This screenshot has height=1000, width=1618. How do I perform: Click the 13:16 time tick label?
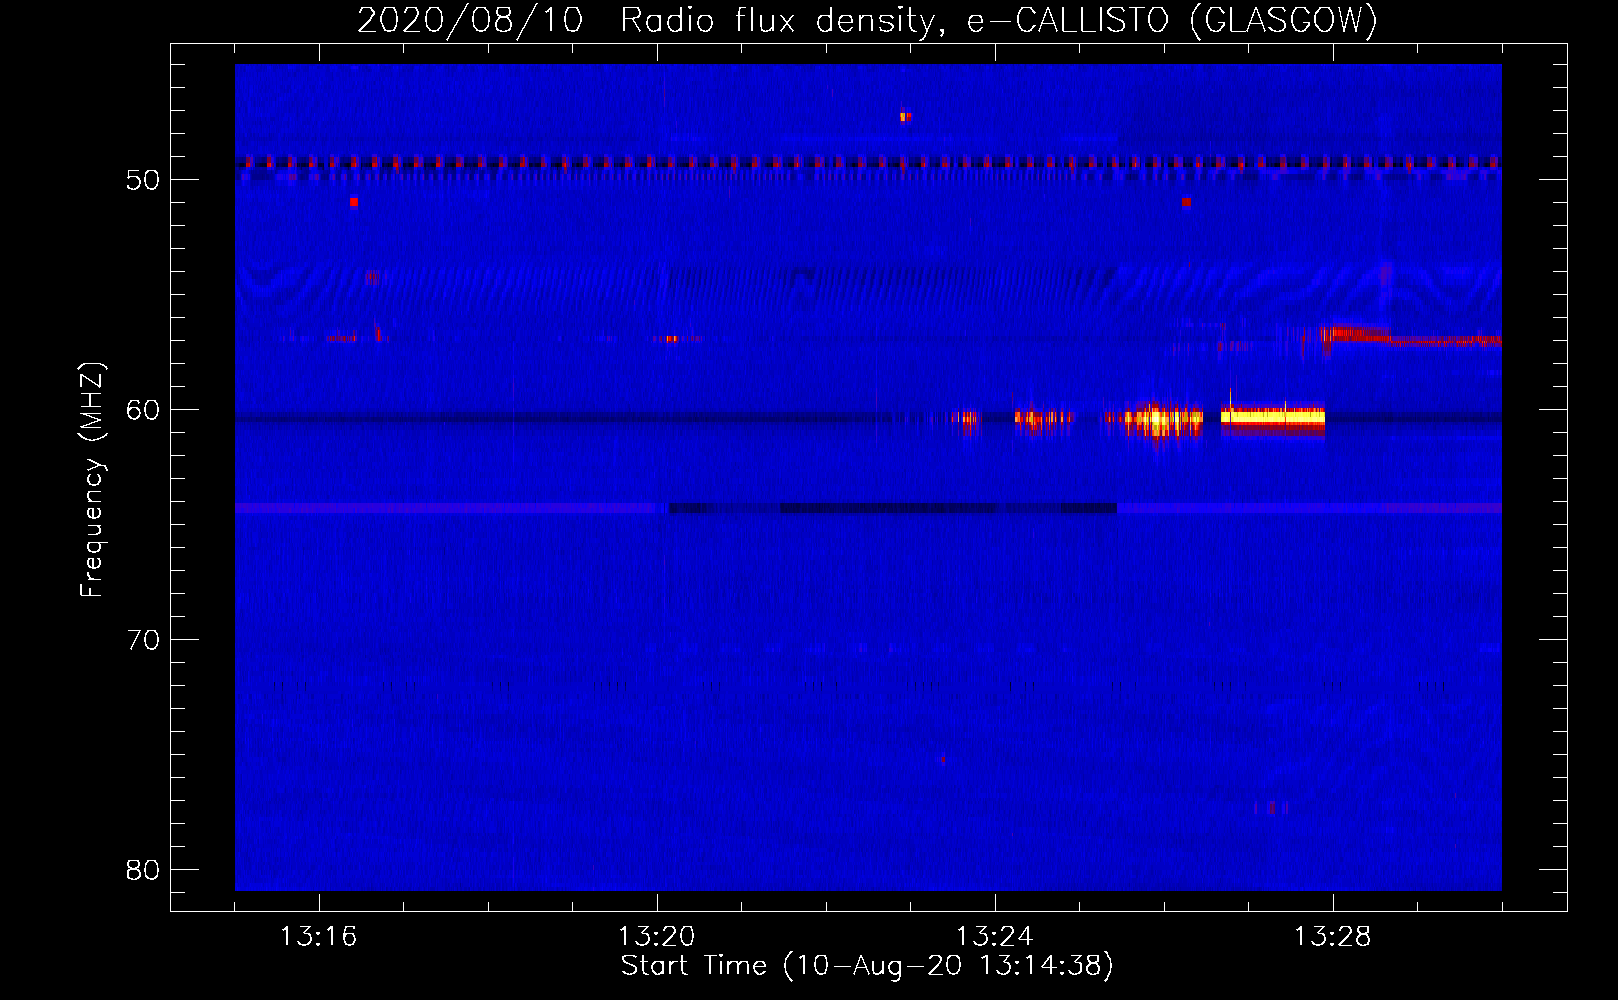pos(318,936)
